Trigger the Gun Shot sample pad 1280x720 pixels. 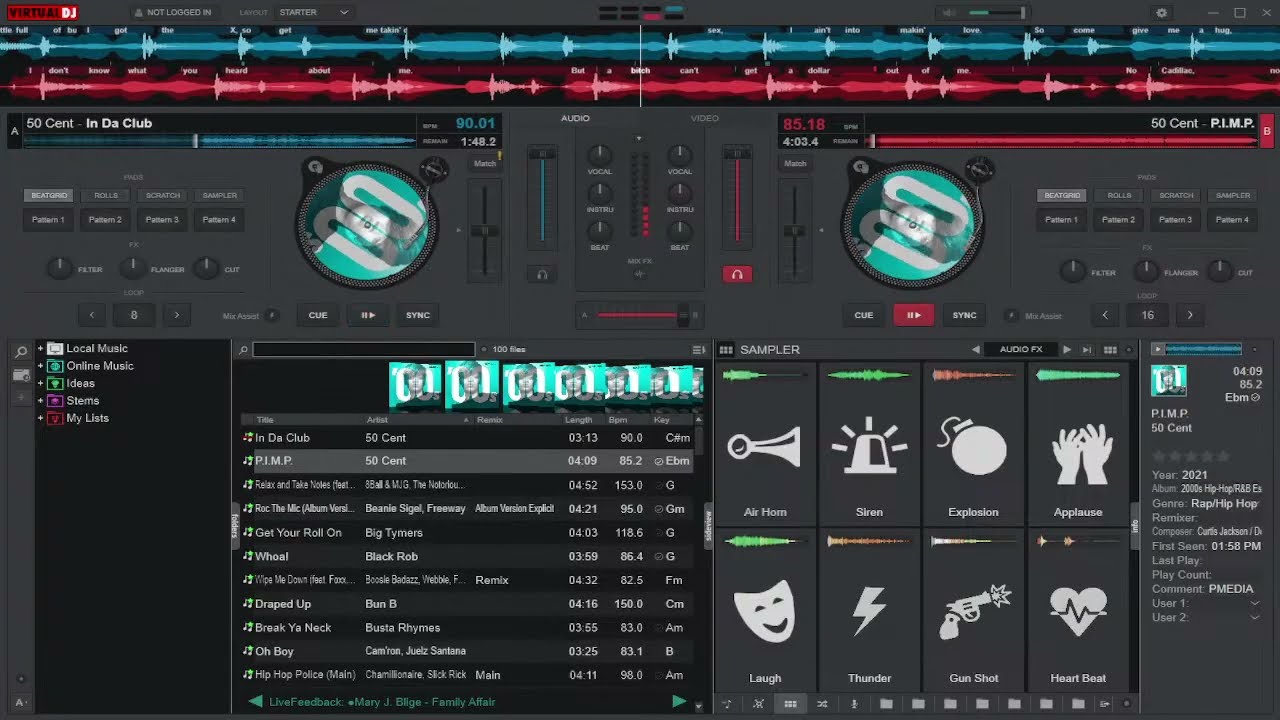click(973, 610)
